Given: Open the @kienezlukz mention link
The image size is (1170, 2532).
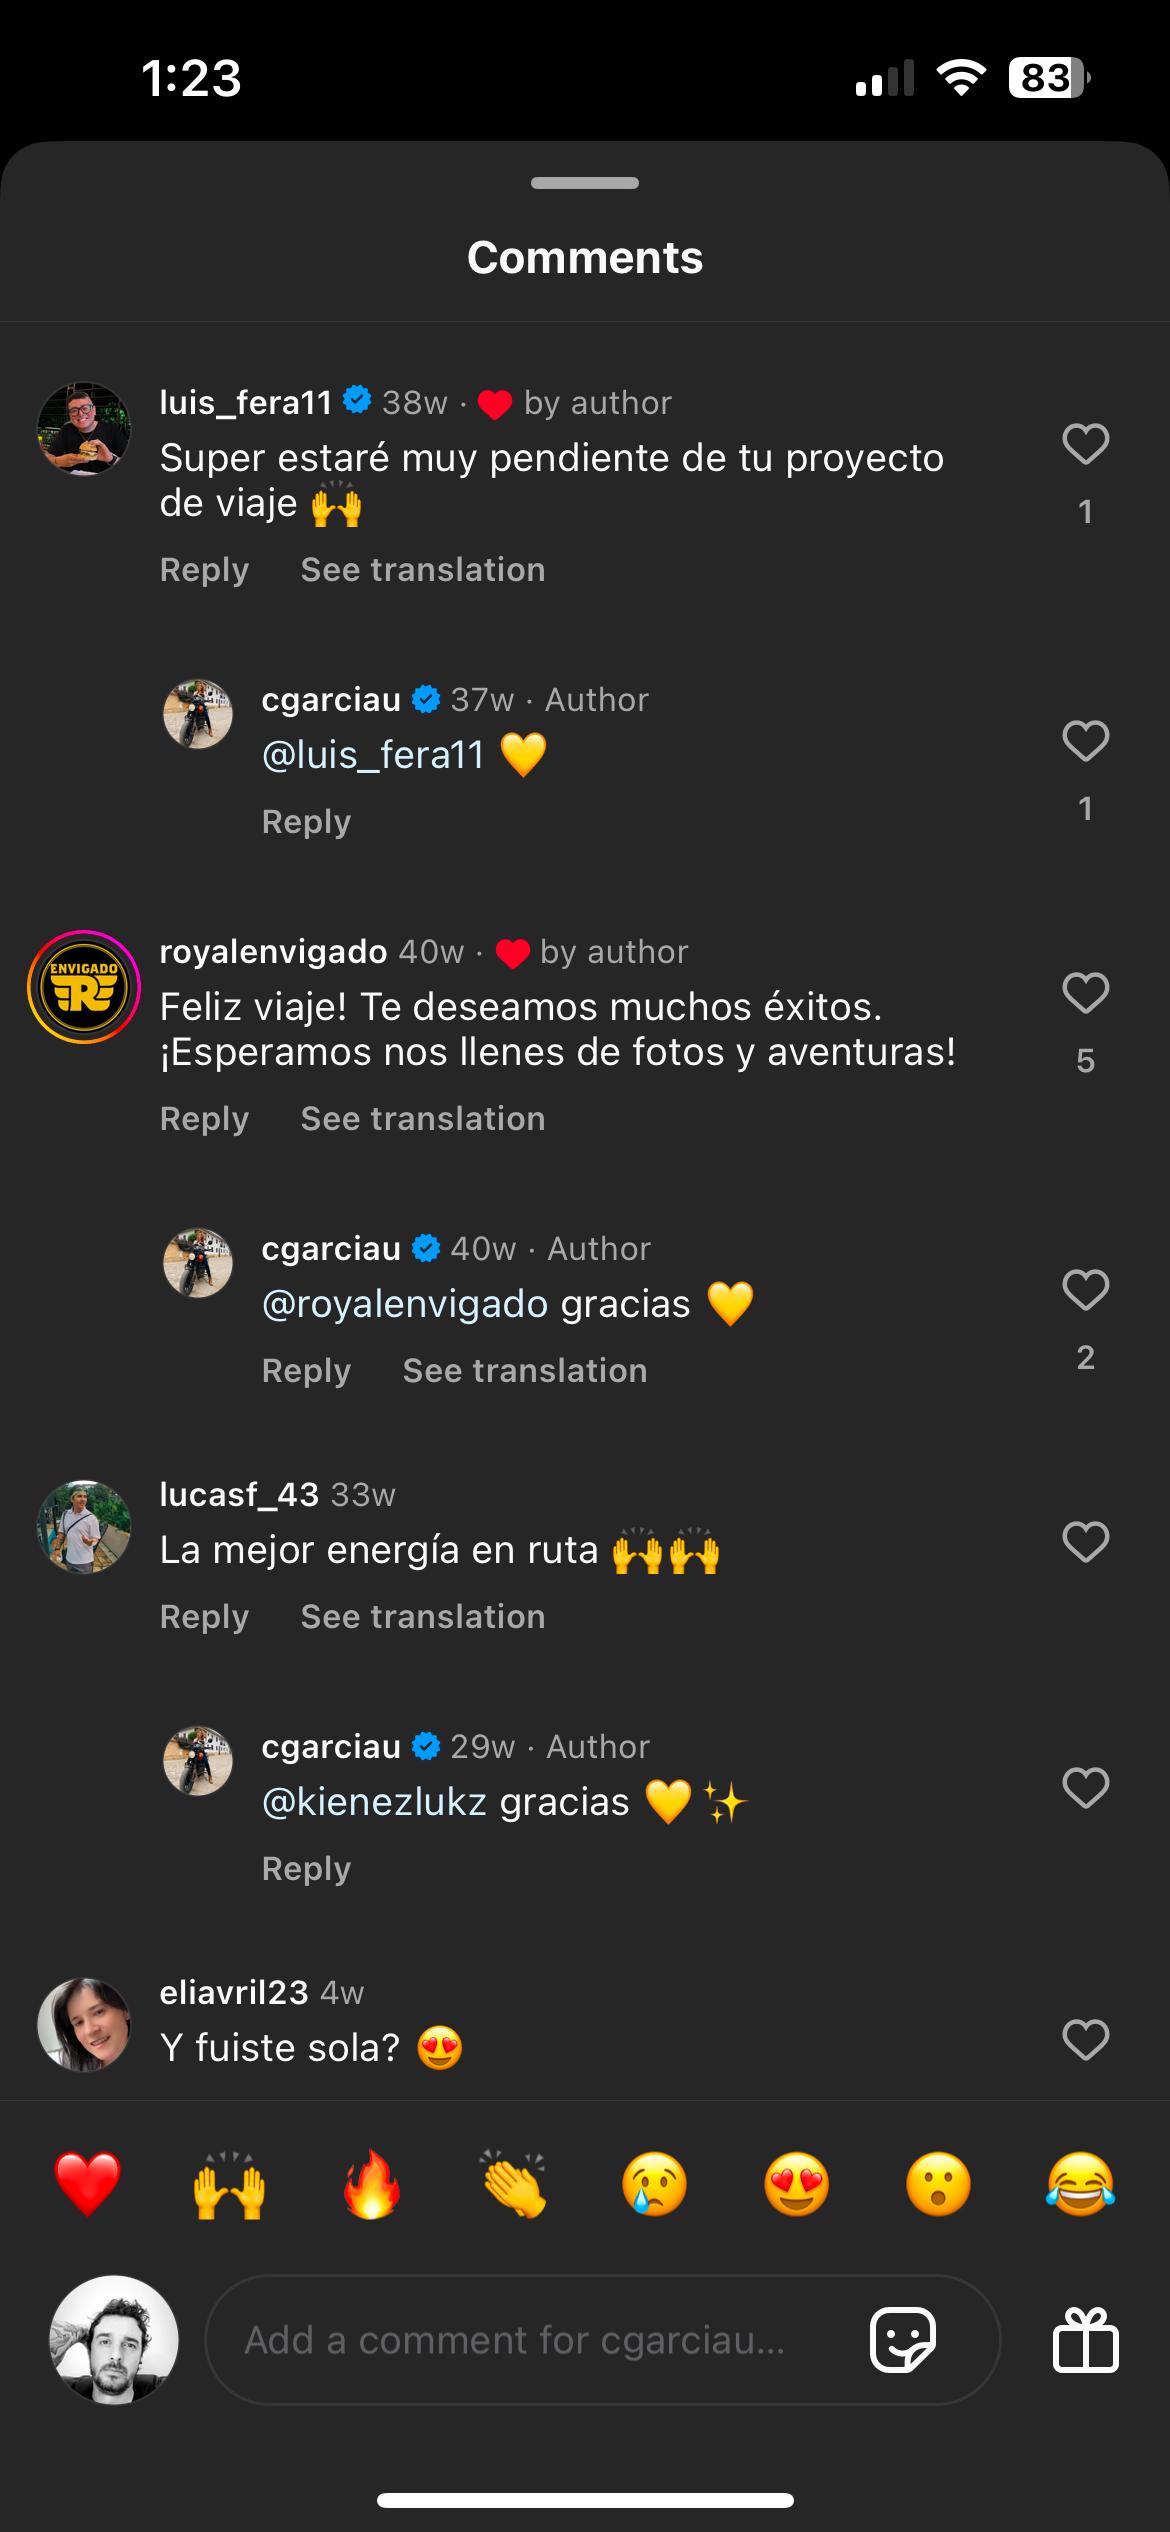Looking at the screenshot, I should point(374,1802).
